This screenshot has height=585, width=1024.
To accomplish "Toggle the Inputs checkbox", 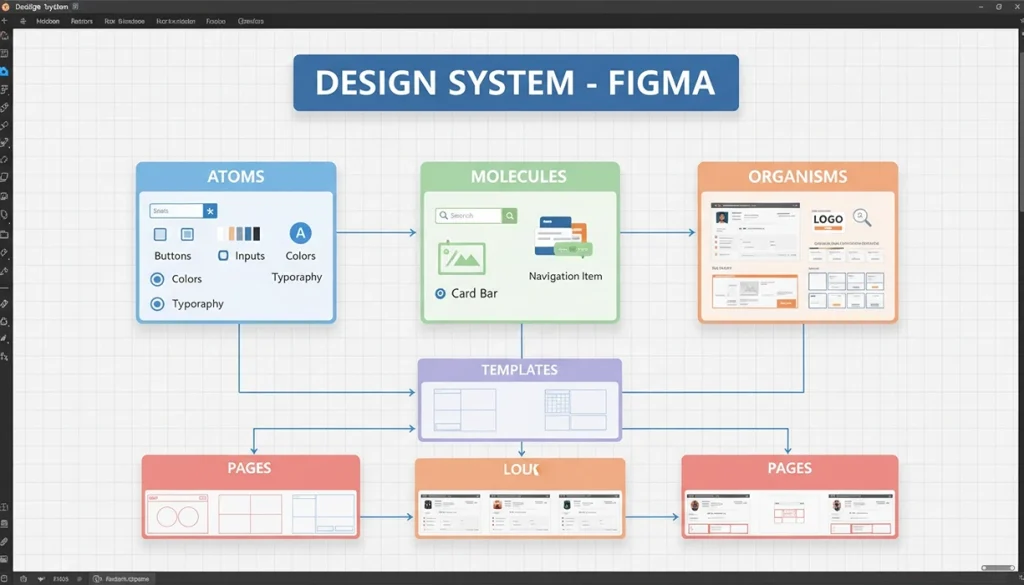I will [x=223, y=255].
